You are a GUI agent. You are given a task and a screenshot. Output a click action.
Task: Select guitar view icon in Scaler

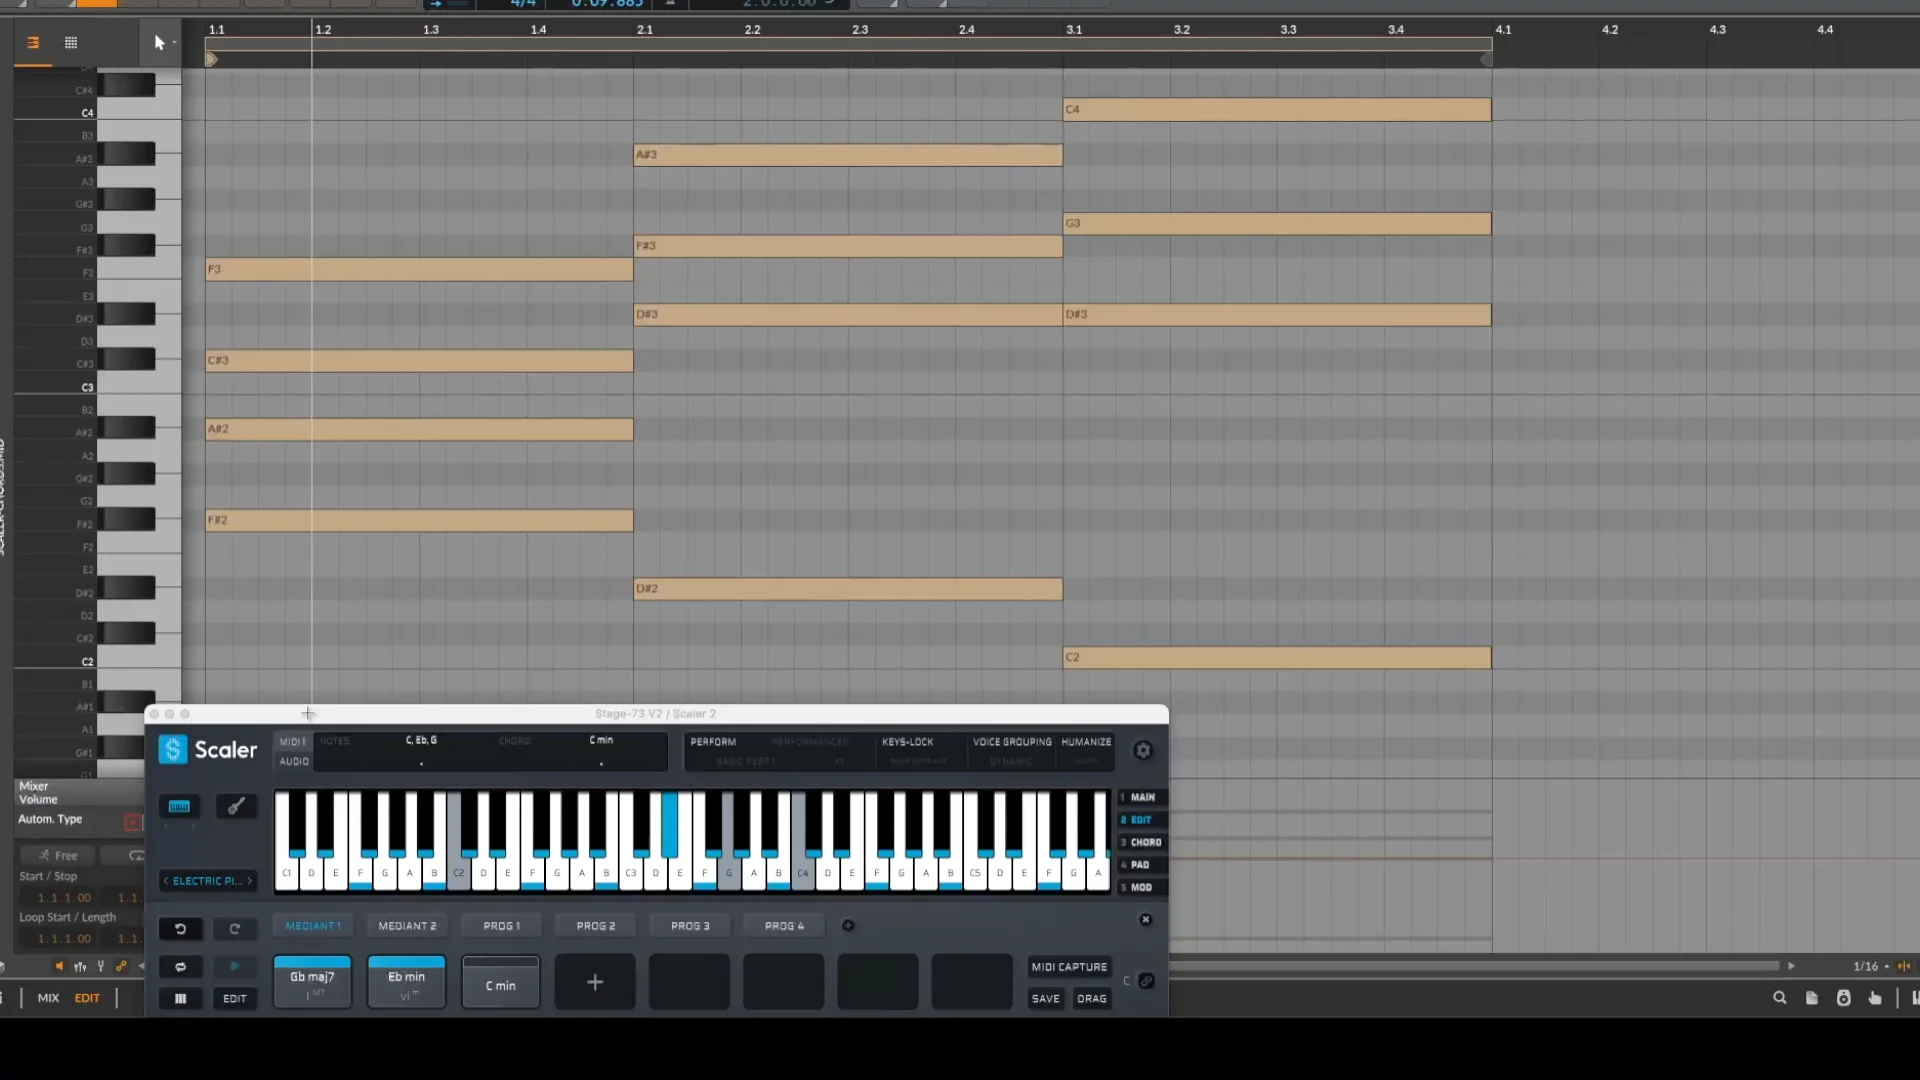(x=236, y=806)
